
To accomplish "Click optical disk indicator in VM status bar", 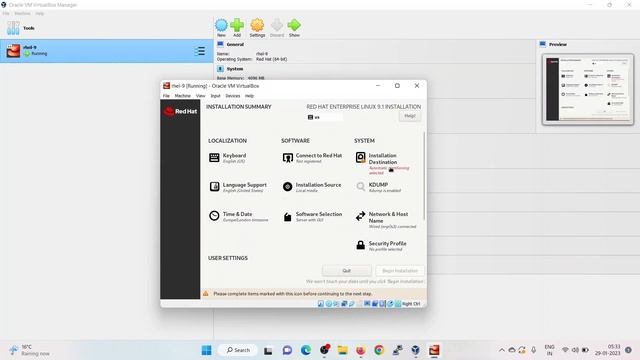I will tap(328, 304).
